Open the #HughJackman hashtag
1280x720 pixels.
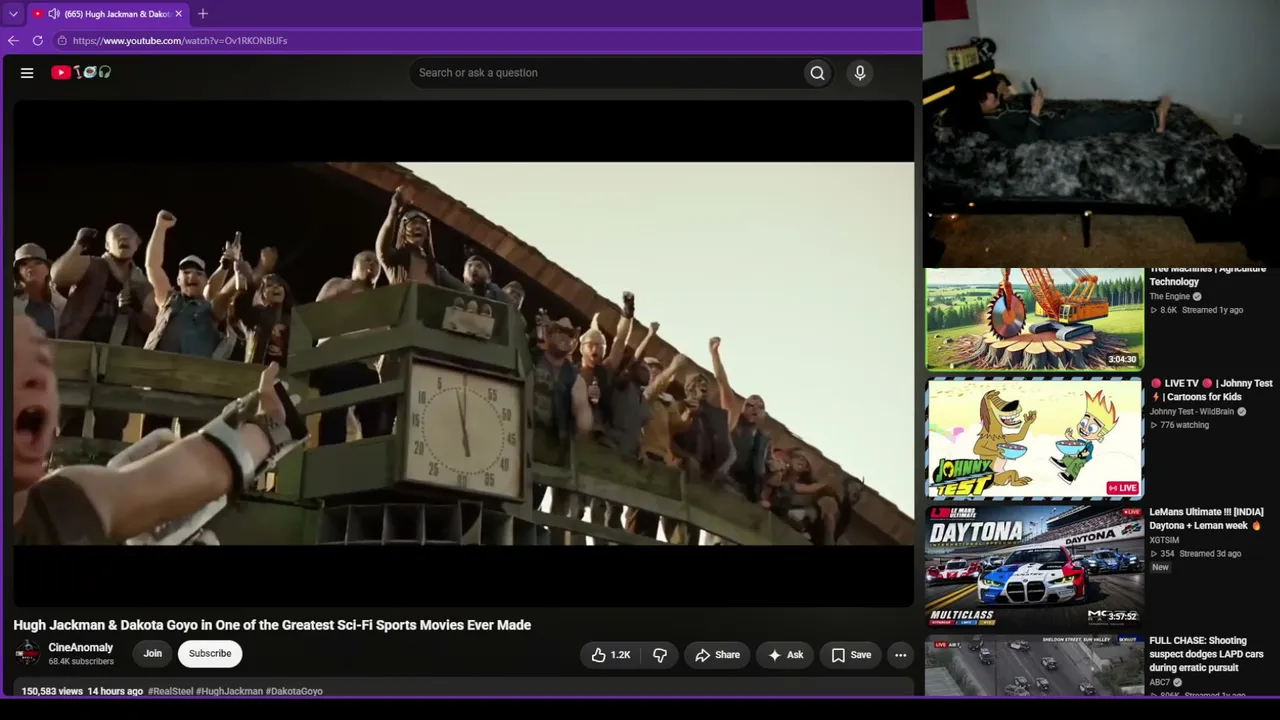coord(229,691)
